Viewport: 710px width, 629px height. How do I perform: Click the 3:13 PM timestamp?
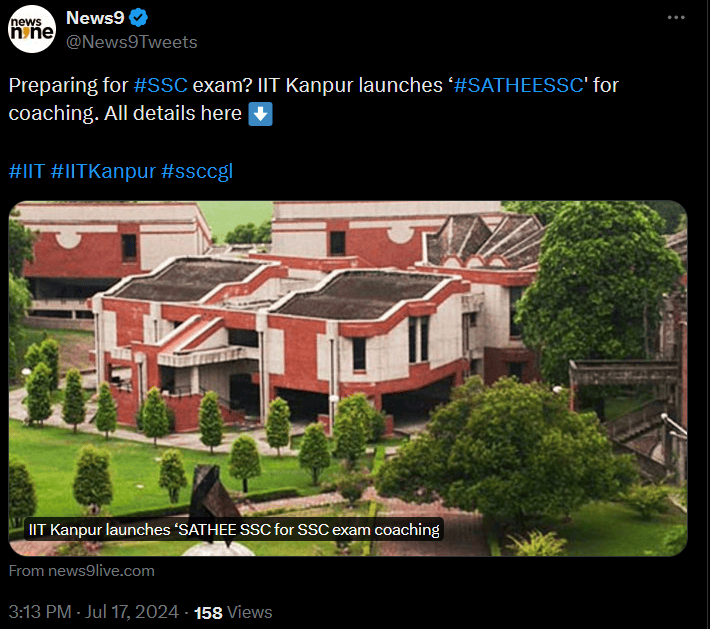[40, 612]
